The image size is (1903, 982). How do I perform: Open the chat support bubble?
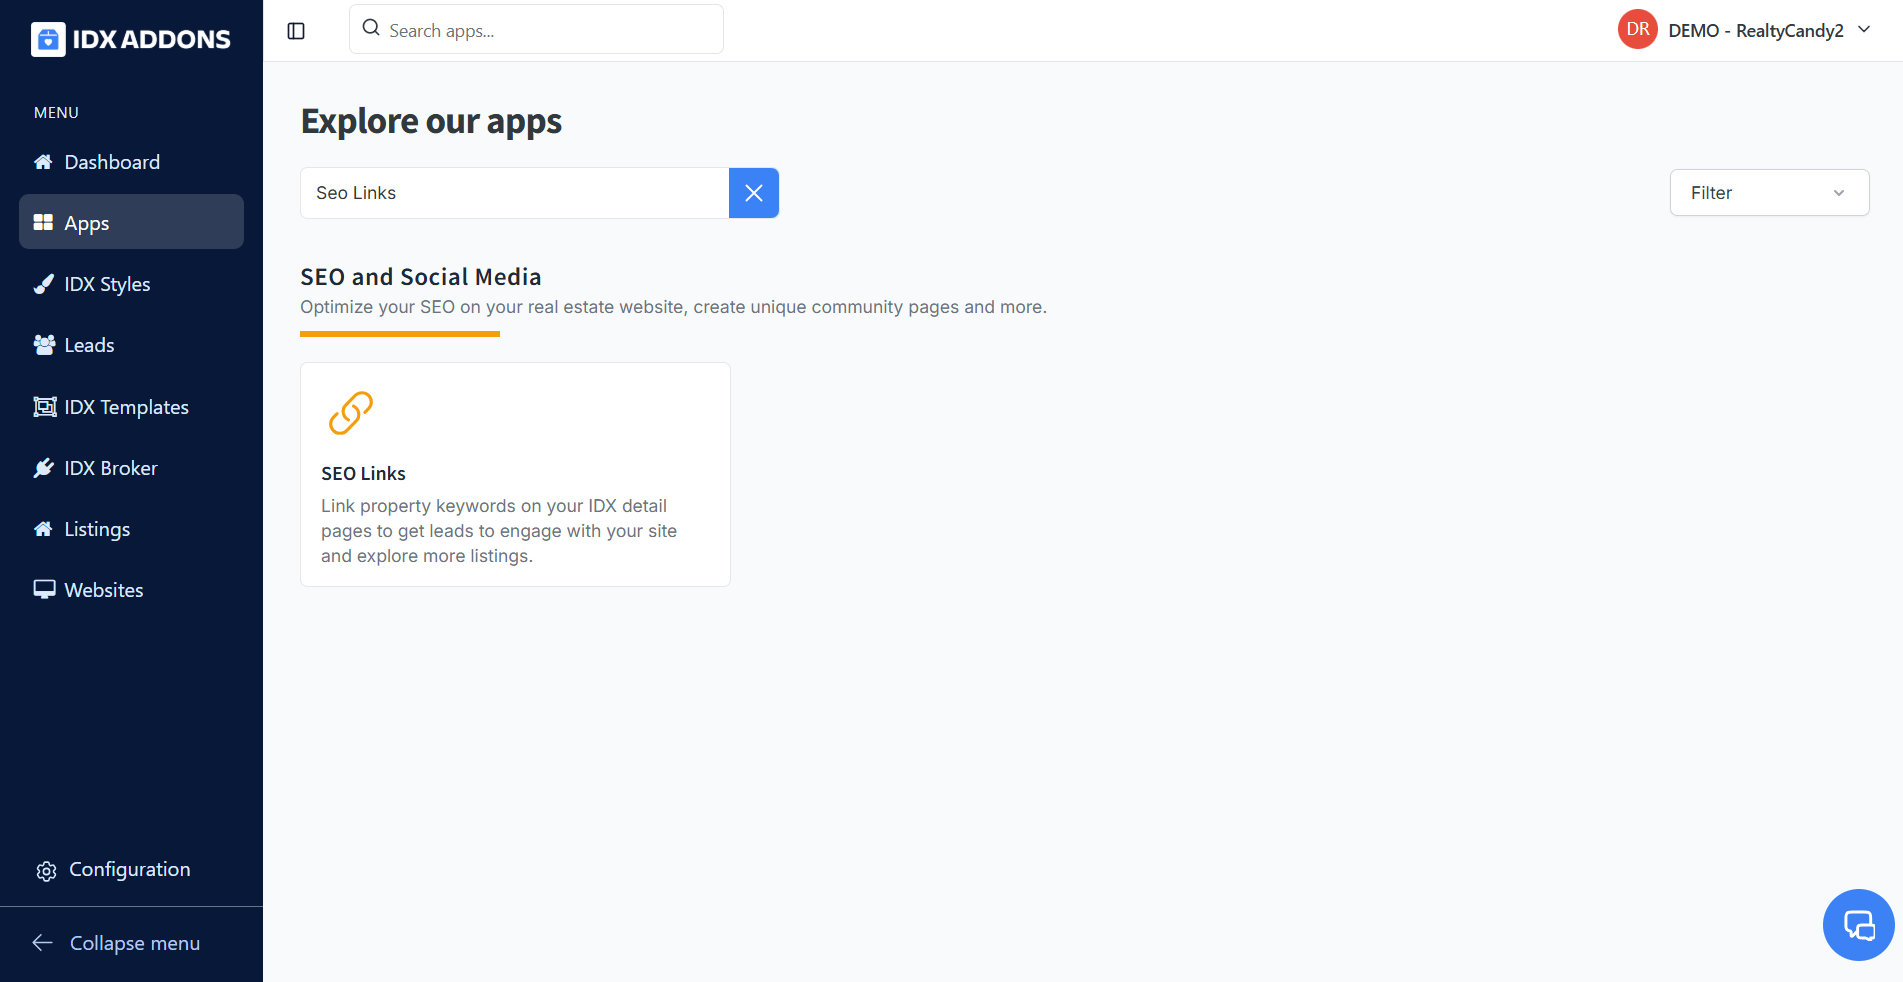coord(1858,925)
